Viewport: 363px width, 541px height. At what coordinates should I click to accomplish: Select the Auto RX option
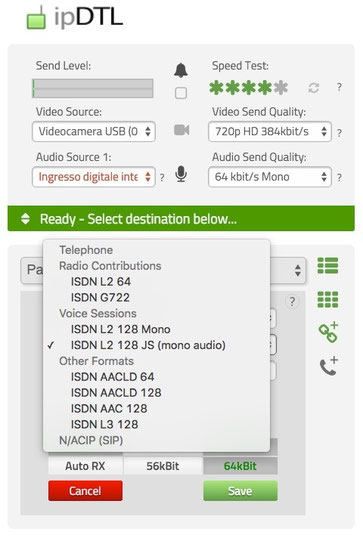click(85, 466)
